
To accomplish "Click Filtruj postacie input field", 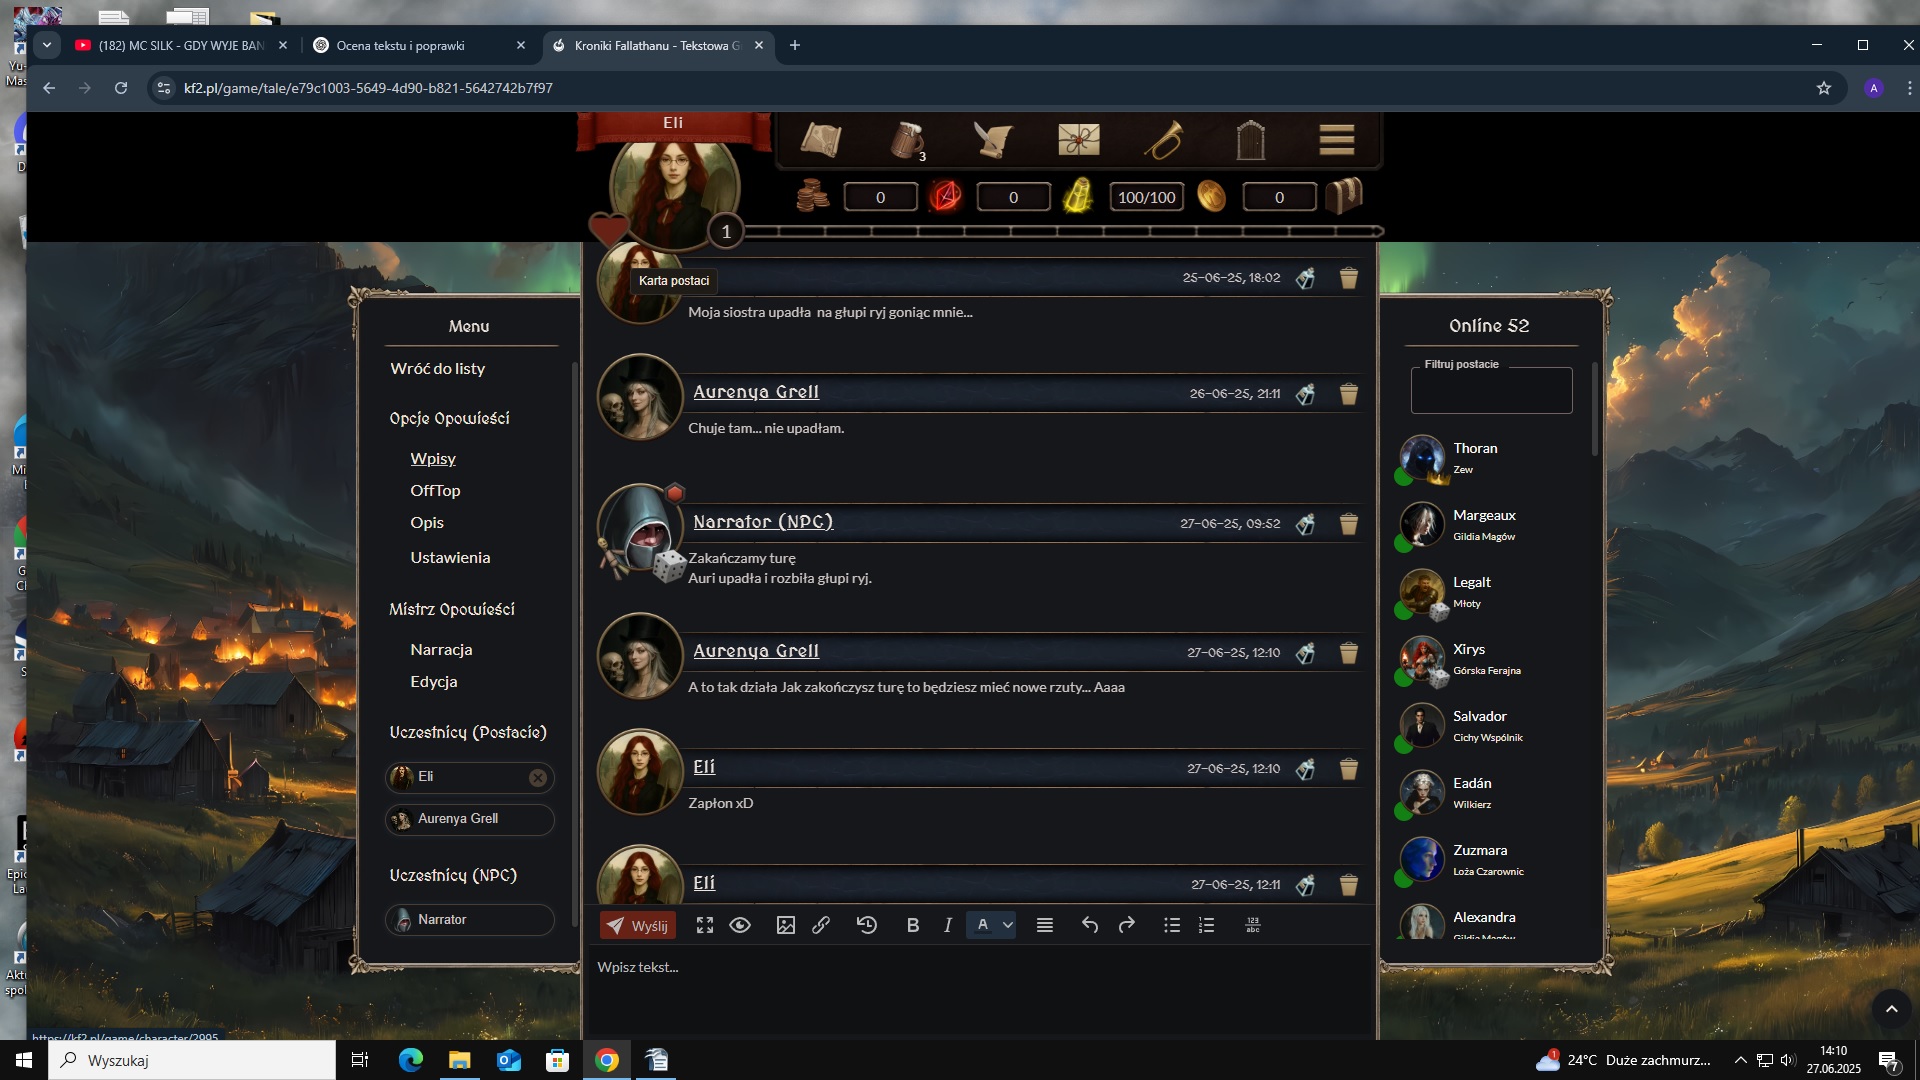I will (1491, 390).
